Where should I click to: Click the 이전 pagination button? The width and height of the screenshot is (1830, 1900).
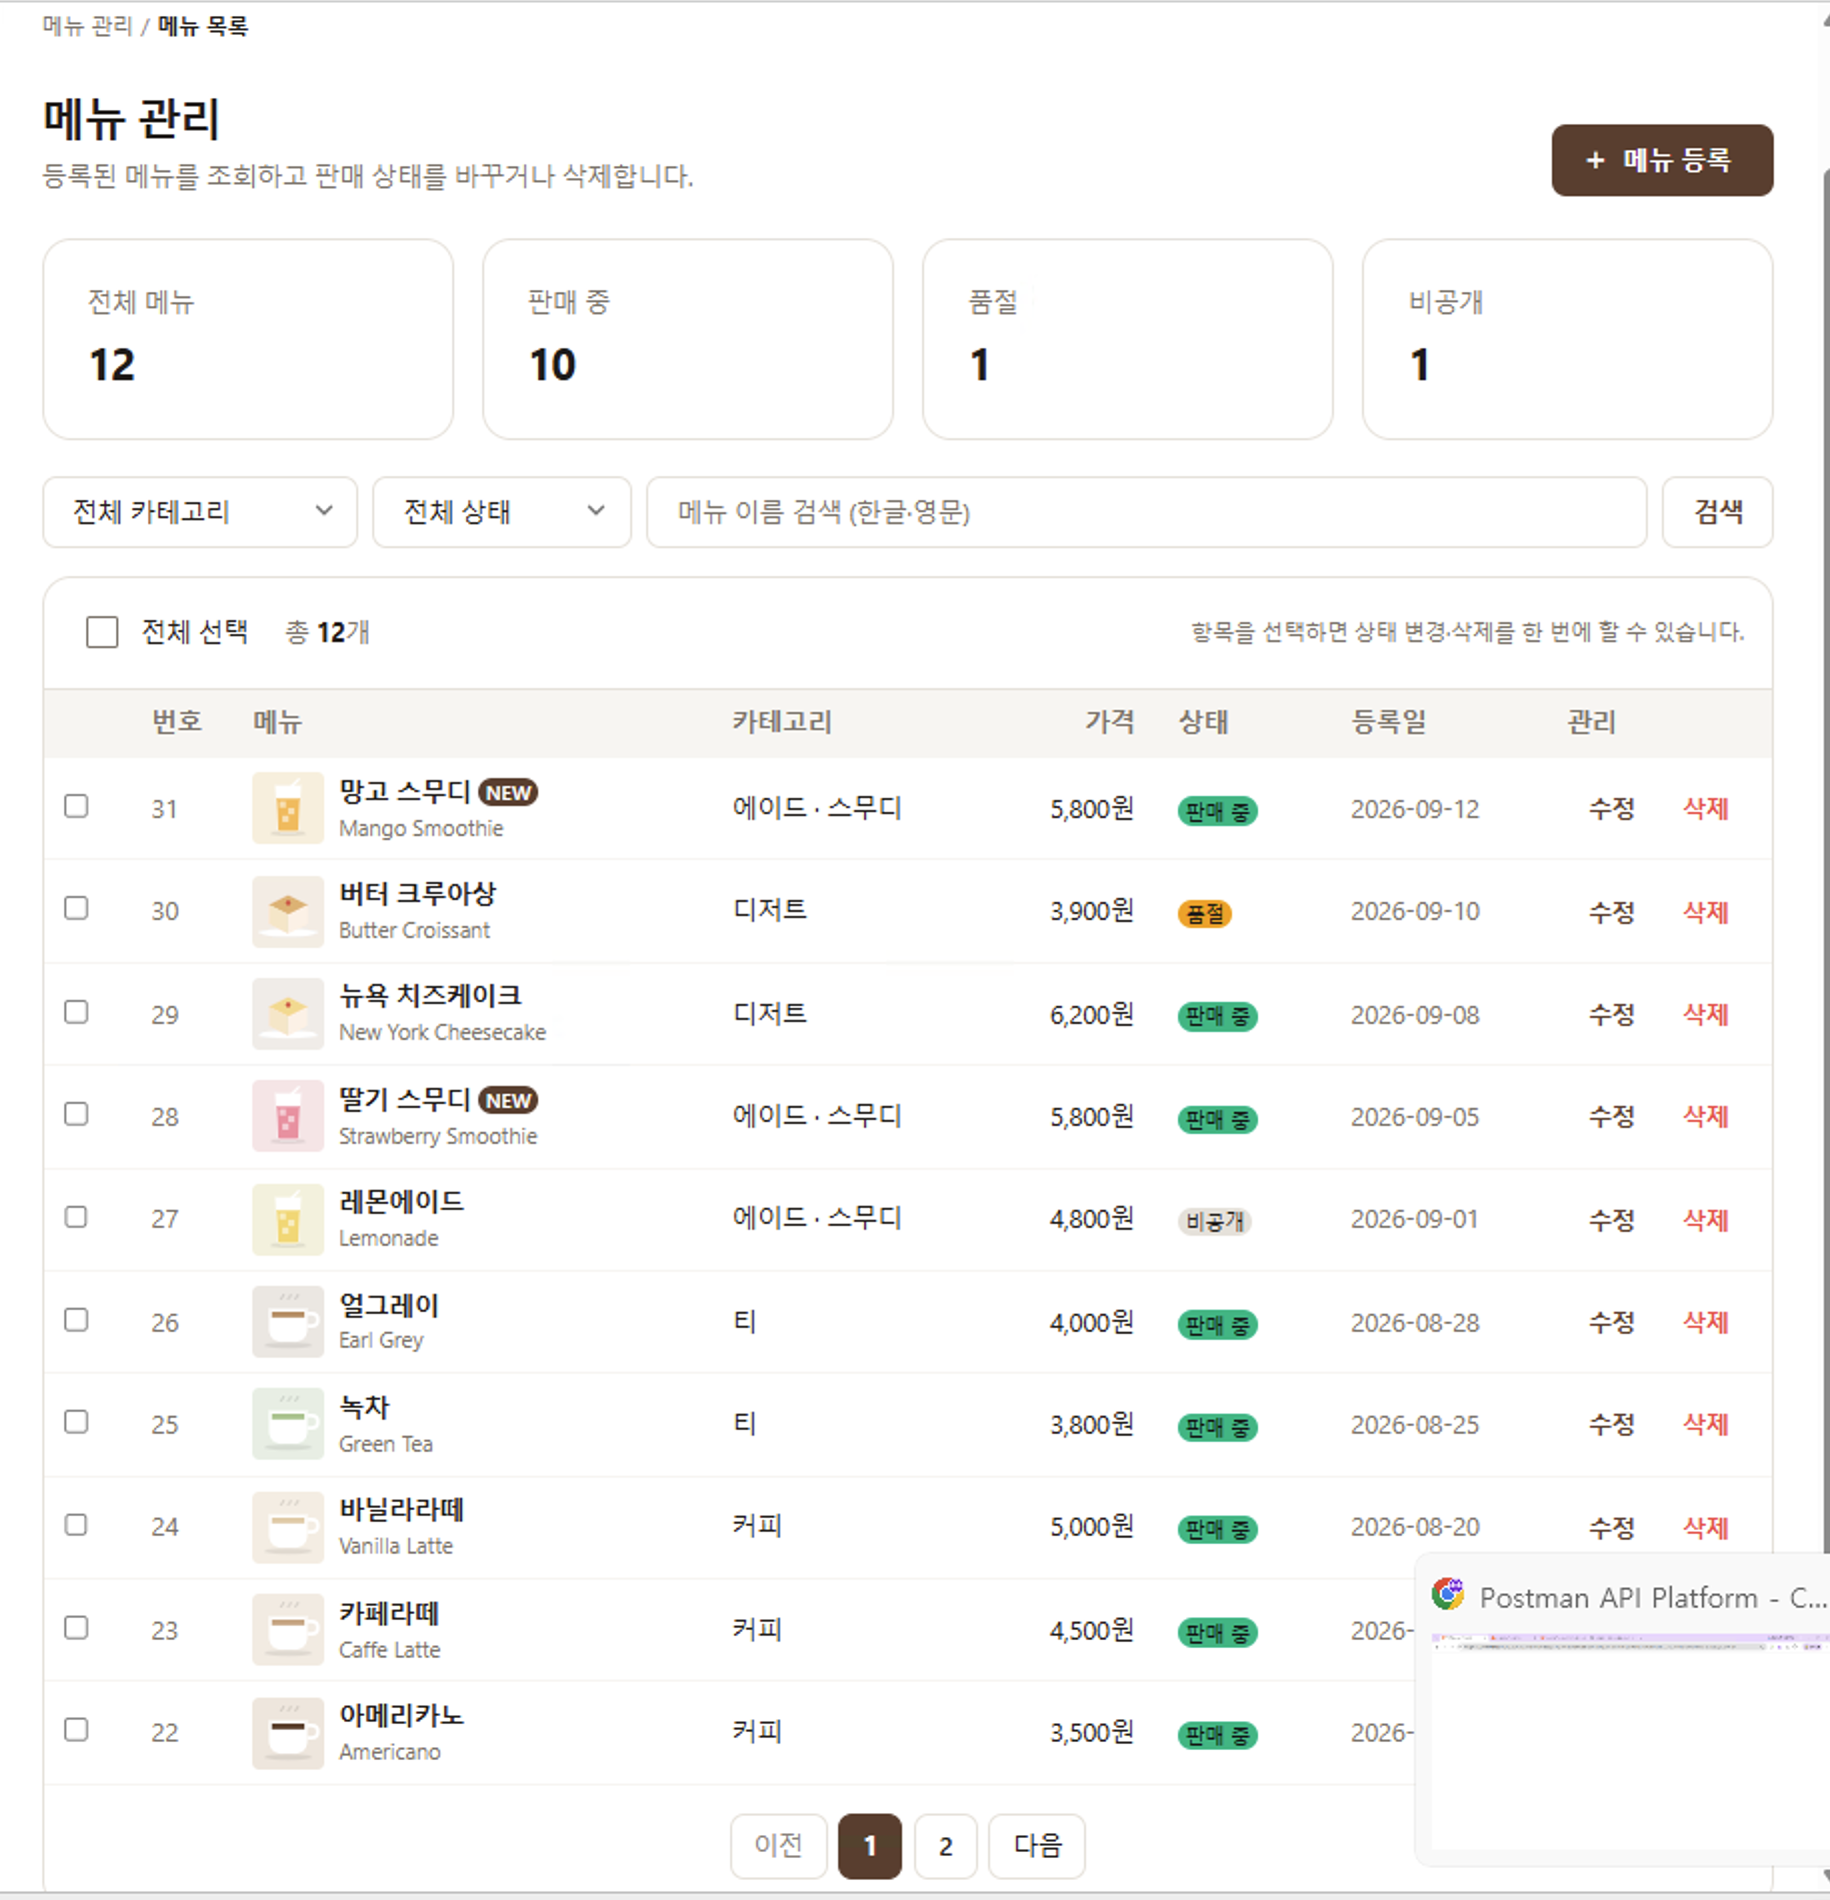pyautogui.click(x=778, y=1846)
